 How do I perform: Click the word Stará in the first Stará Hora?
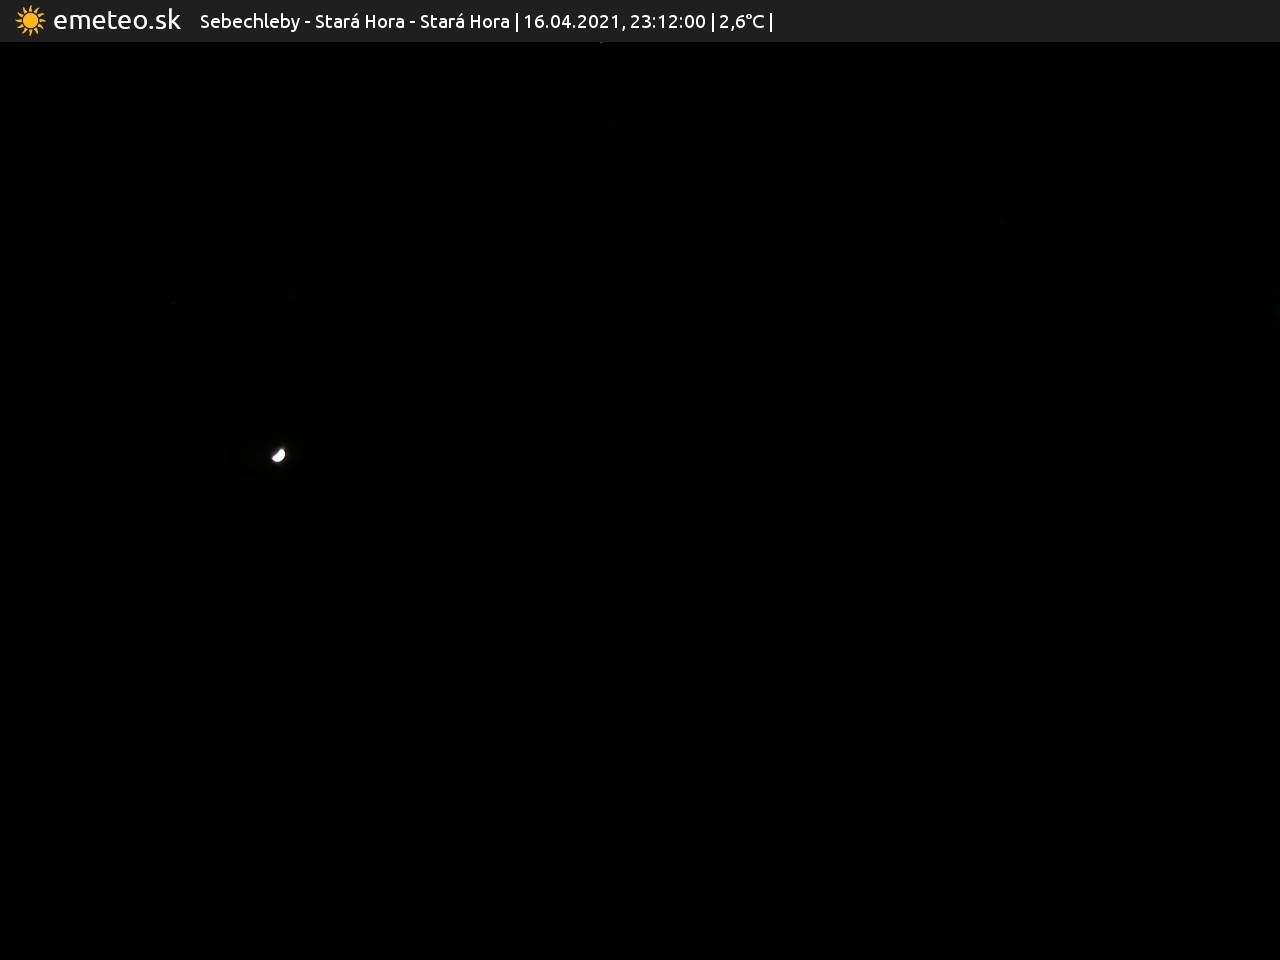(337, 22)
